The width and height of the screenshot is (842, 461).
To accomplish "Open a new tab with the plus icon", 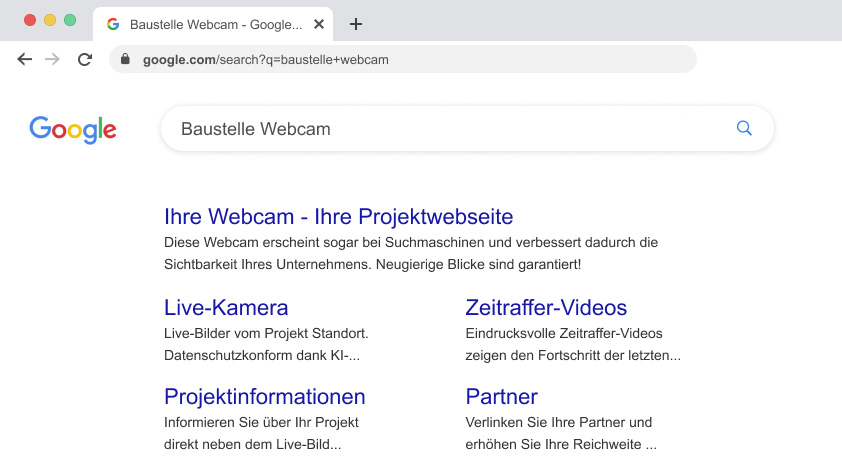I will (x=355, y=24).
